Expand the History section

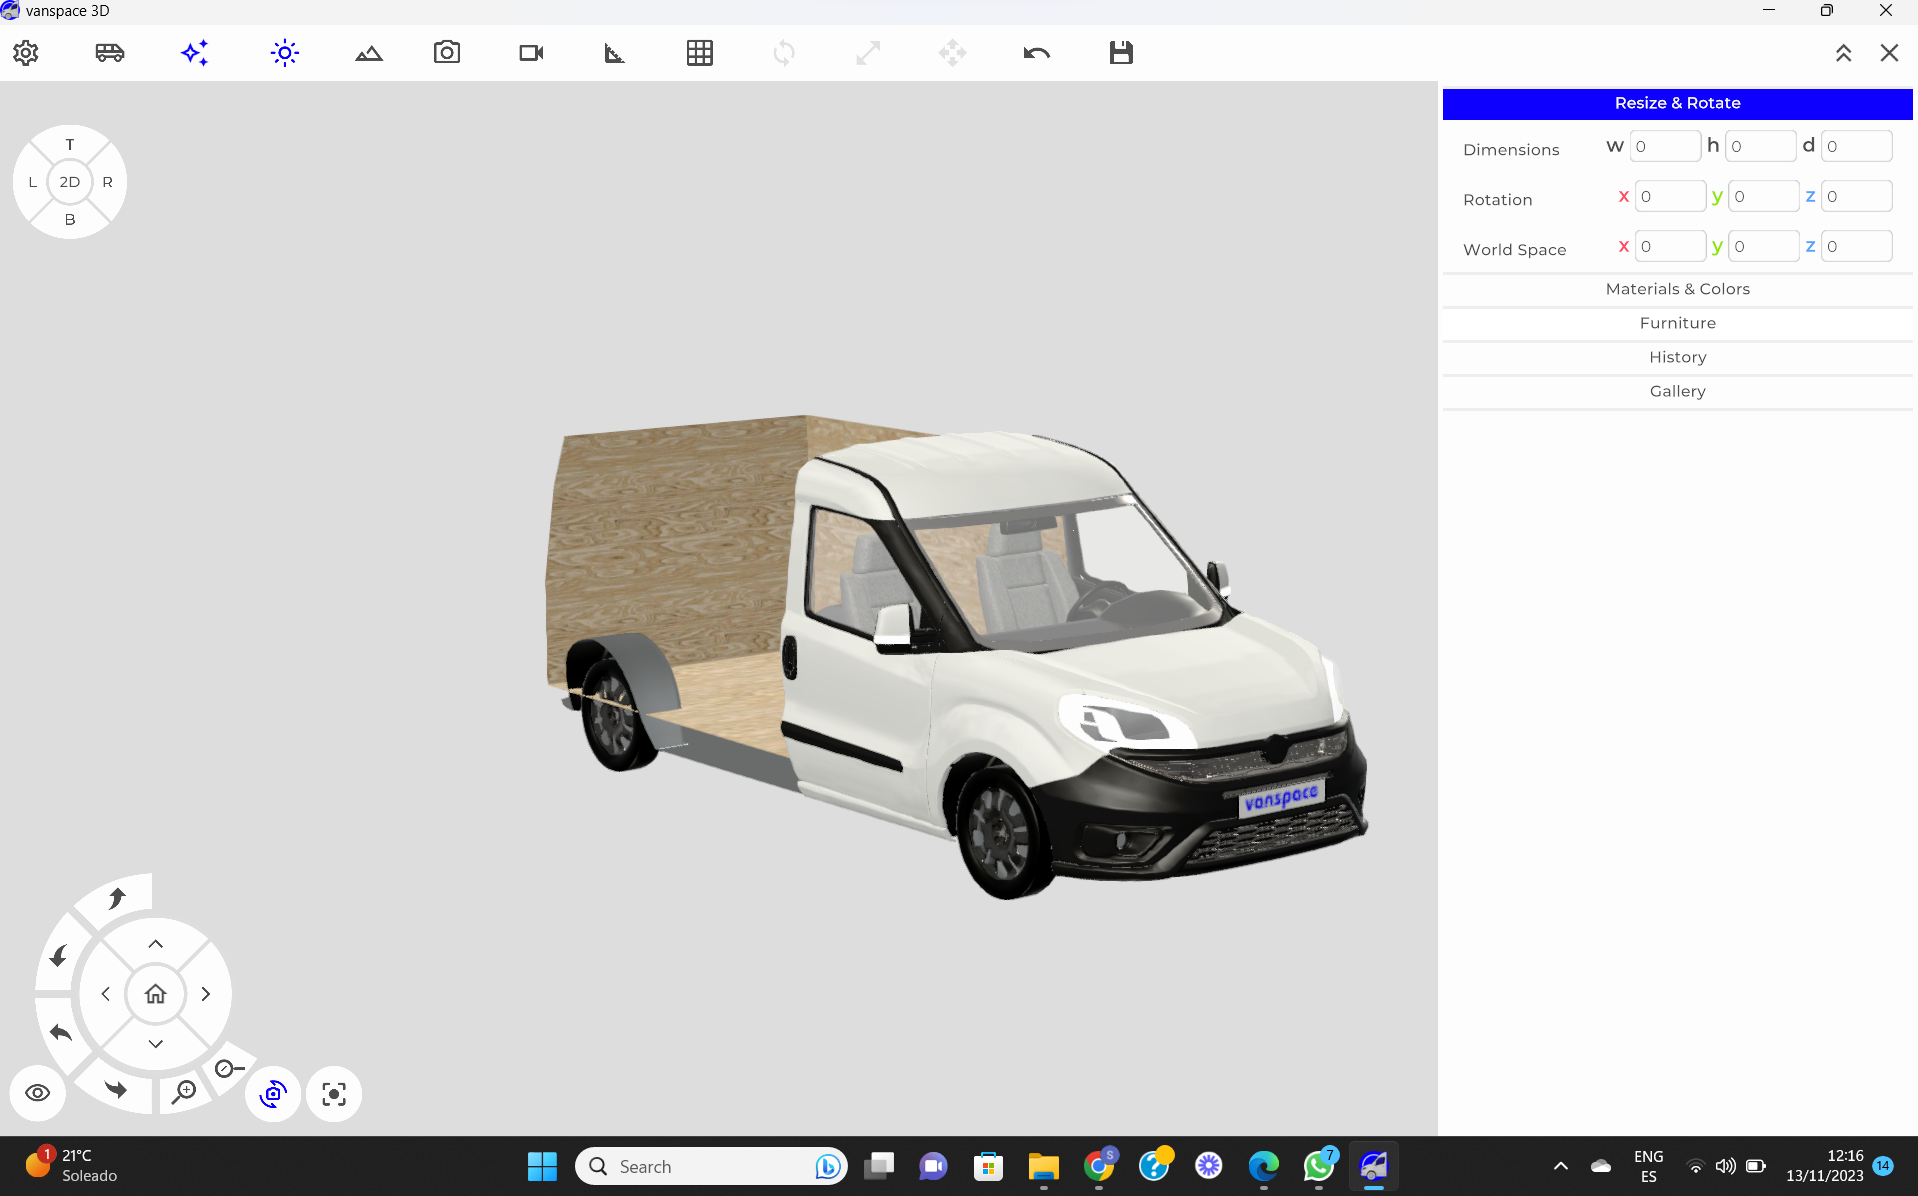[1677, 357]
